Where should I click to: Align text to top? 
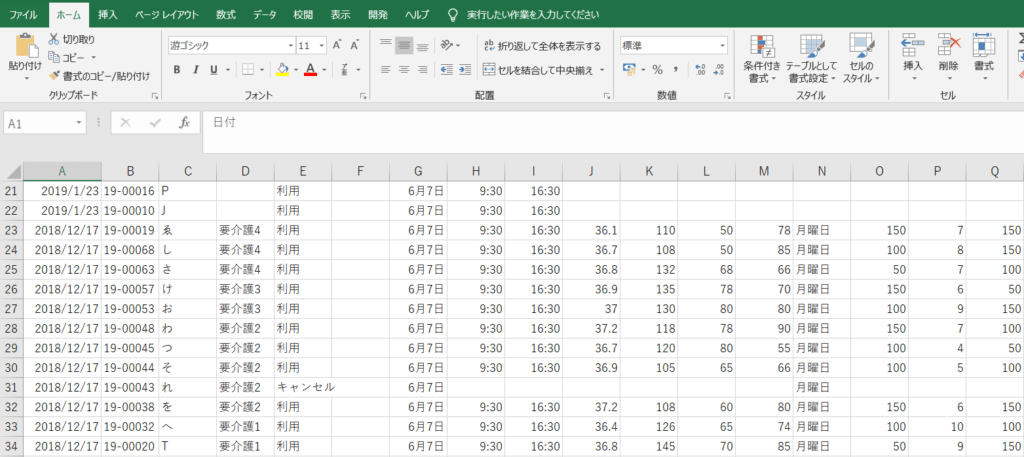pos(386,46)
